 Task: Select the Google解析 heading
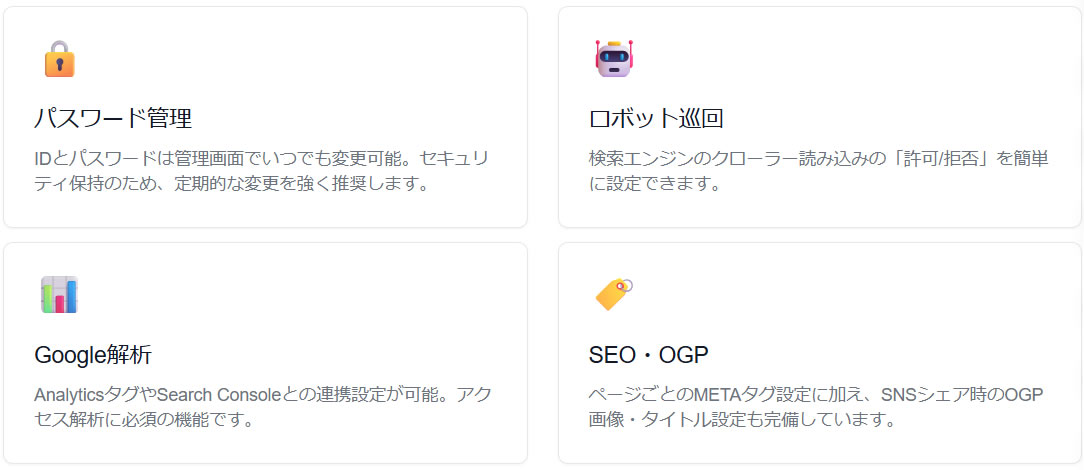point(93,355)
